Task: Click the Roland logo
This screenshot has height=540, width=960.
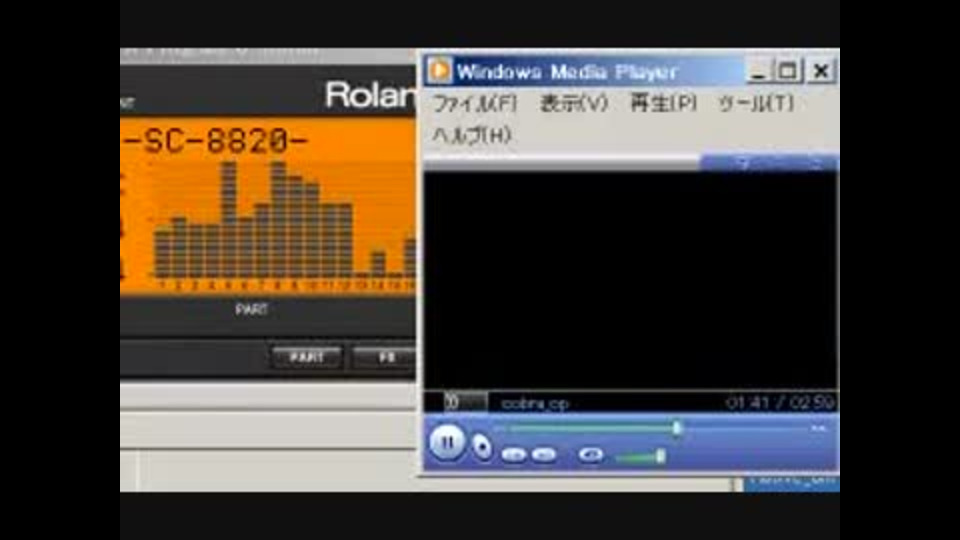Action: point(370,95)
